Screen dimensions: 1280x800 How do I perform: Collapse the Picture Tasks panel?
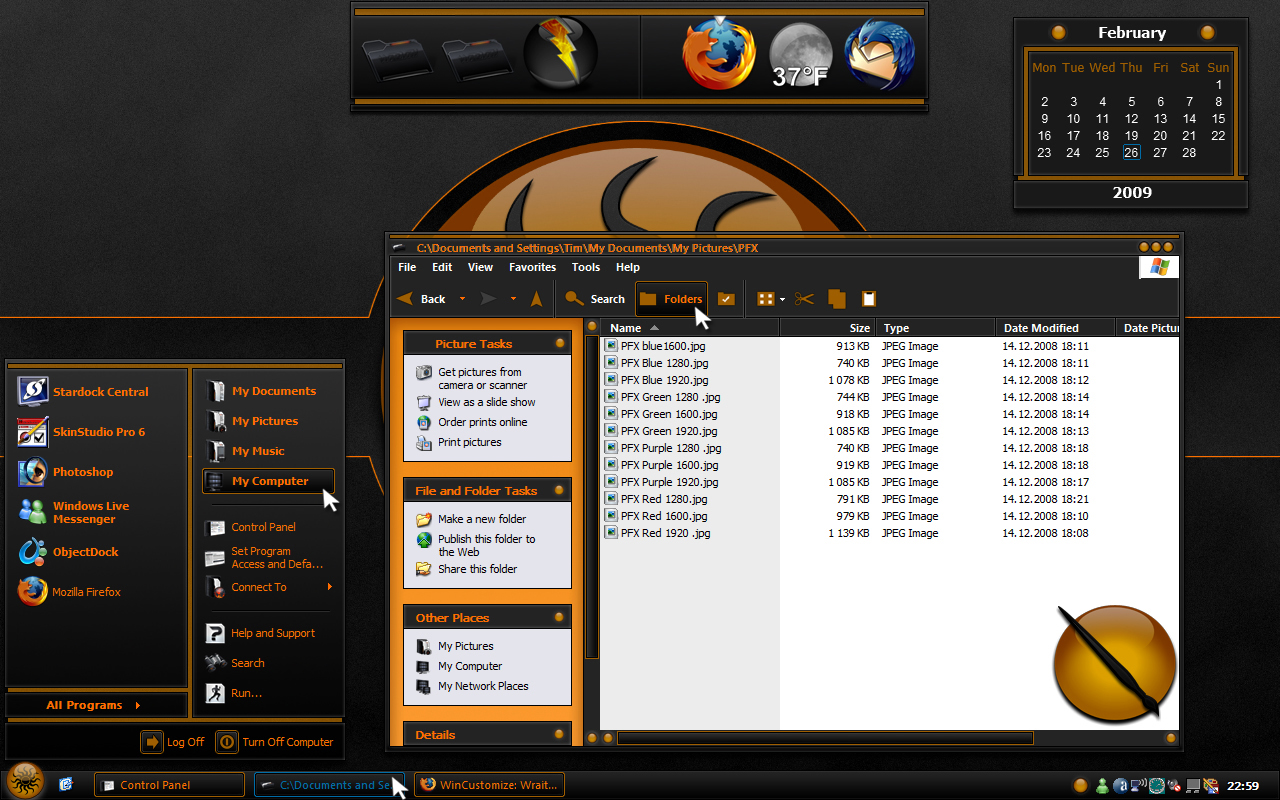[x=560, y=343]
